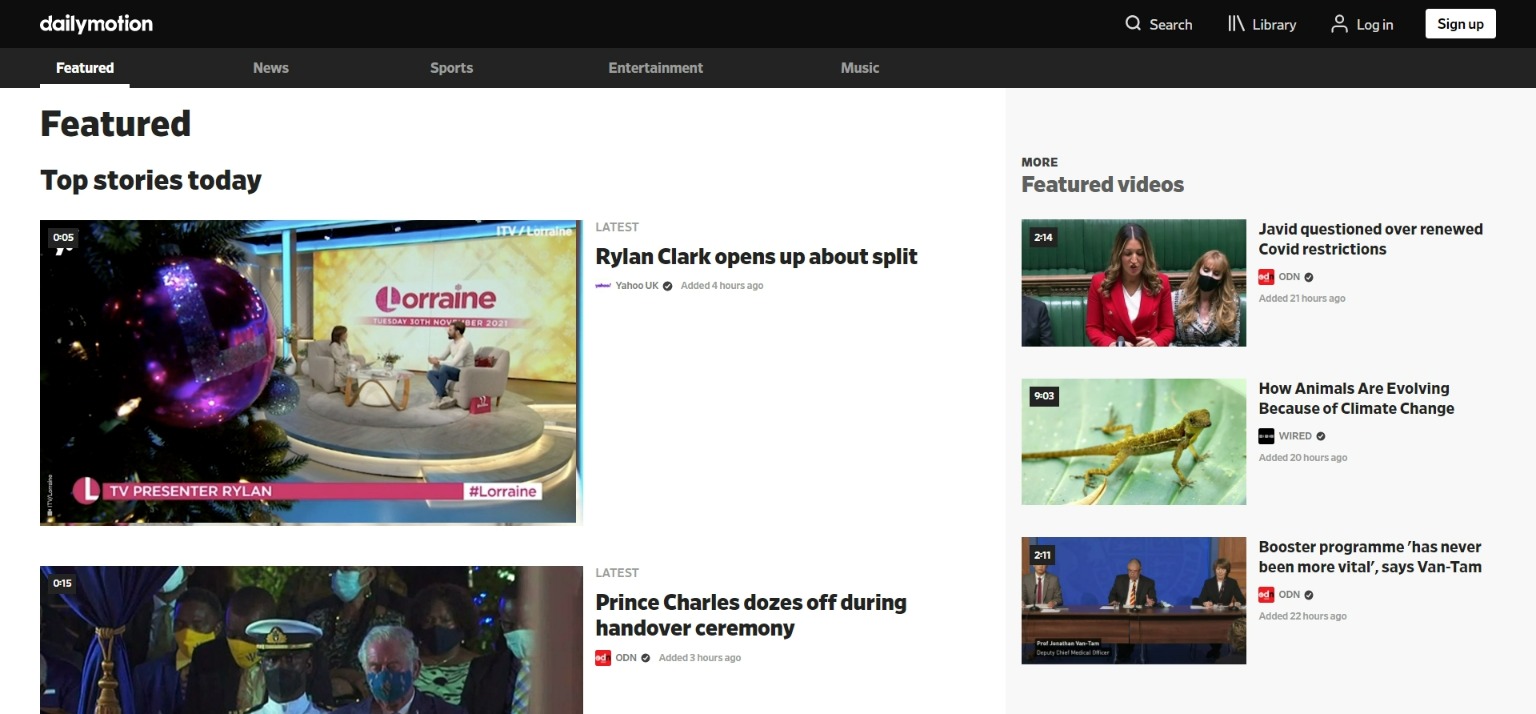
Task: Click the WIRED channel logo
Action: coord(1266,436)
